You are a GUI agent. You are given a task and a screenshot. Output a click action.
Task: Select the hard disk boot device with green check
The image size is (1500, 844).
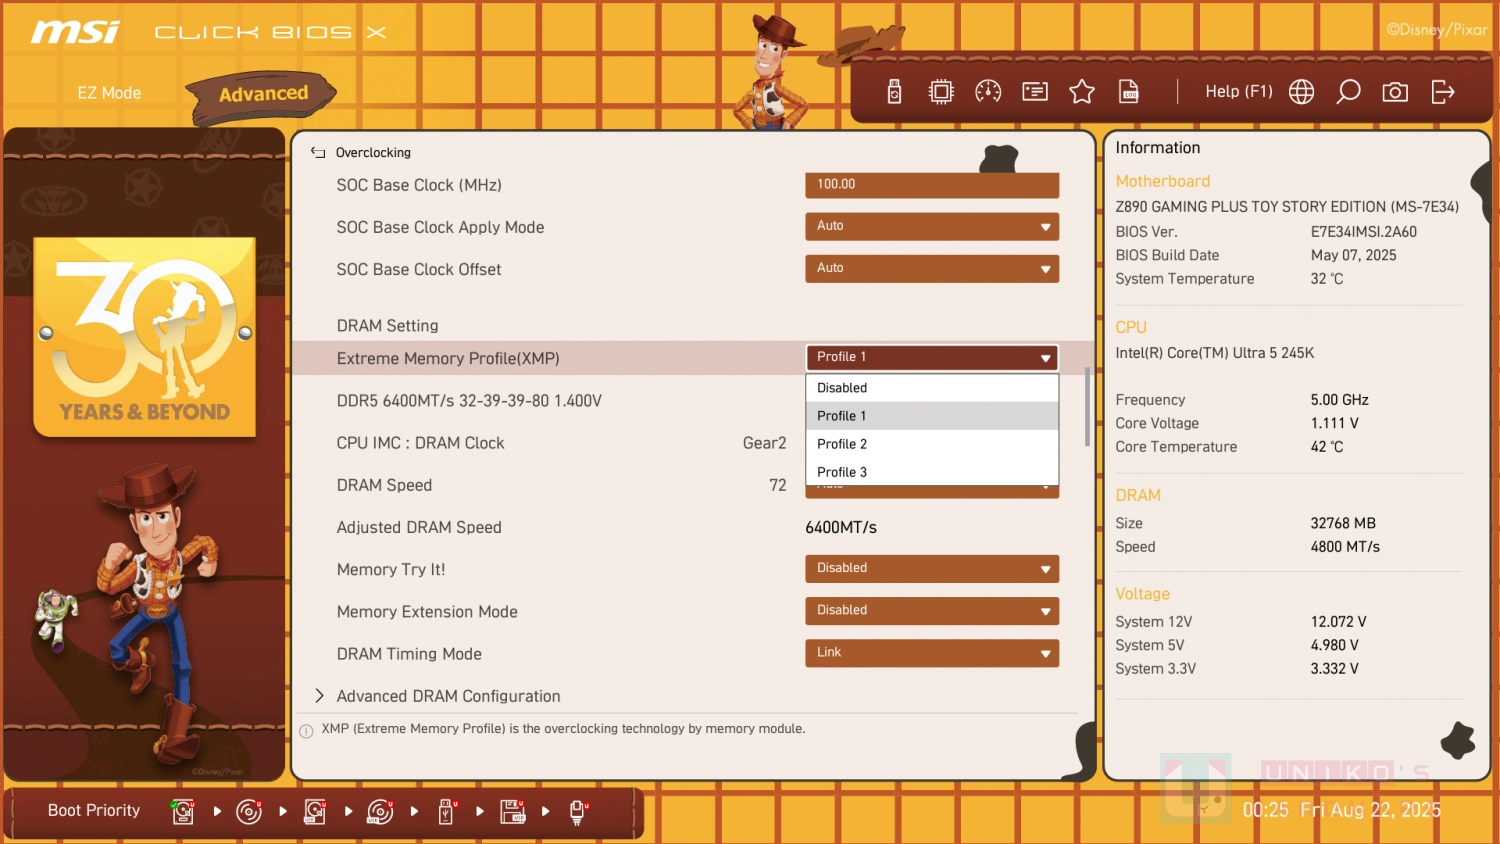(182, 811)
